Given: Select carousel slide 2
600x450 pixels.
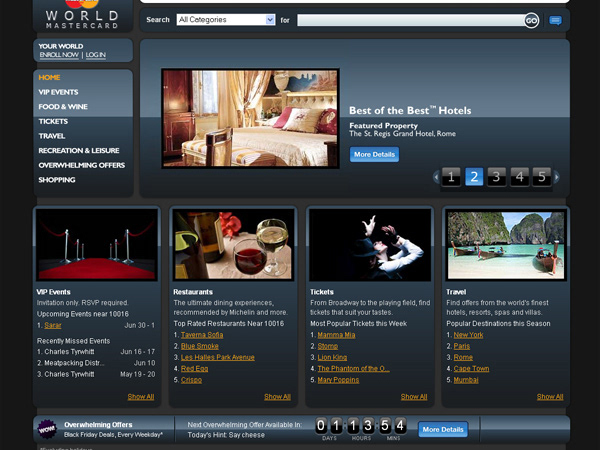Looking at the screenshot, I should (474, 177).
